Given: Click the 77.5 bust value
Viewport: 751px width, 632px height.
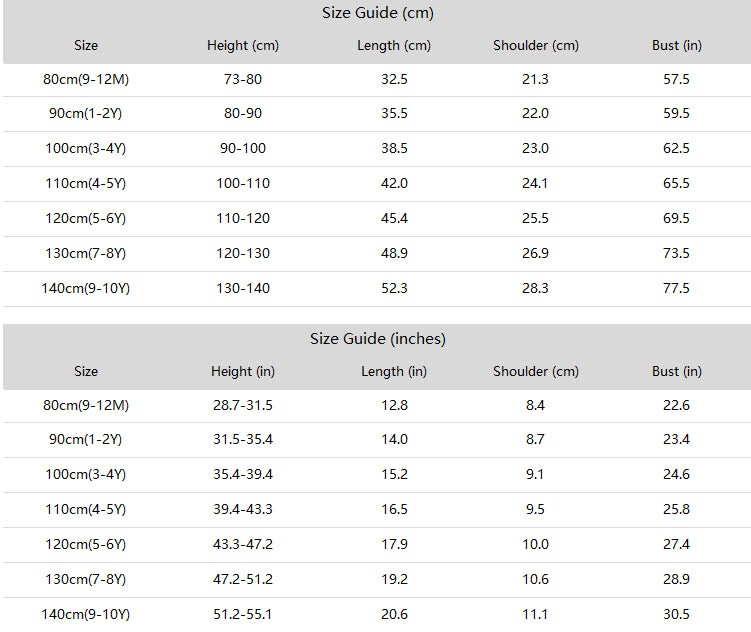Looking at the screenshot, I should (676, 288).
